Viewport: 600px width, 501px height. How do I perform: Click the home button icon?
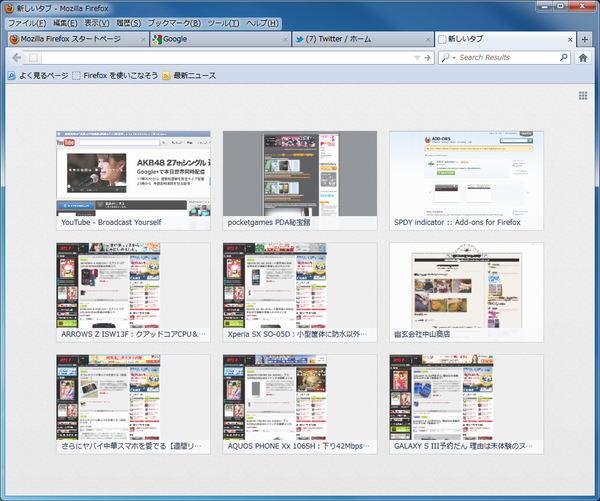point(583,58)
